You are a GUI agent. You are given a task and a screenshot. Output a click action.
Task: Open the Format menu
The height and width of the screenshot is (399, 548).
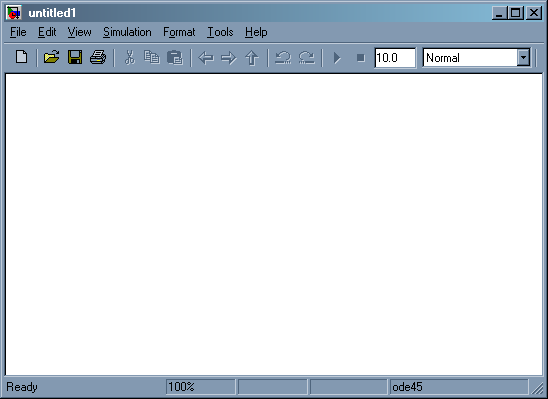179,32
